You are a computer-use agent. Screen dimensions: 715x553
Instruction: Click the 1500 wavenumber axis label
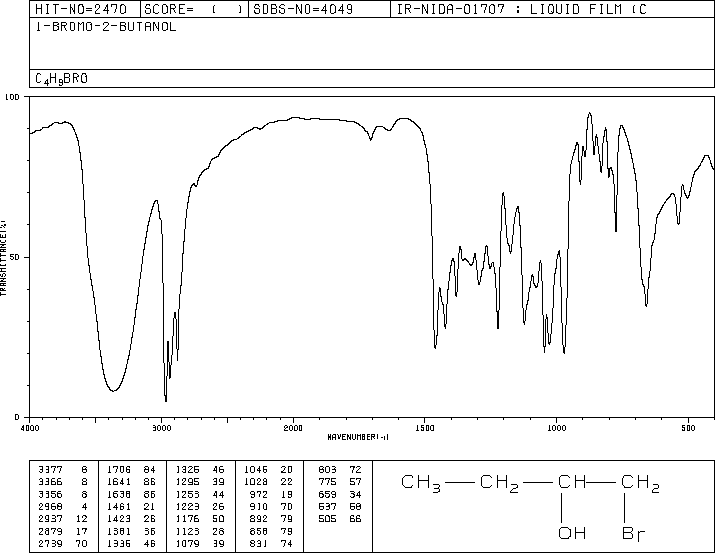pyautogui.click(x=425, y=428)
